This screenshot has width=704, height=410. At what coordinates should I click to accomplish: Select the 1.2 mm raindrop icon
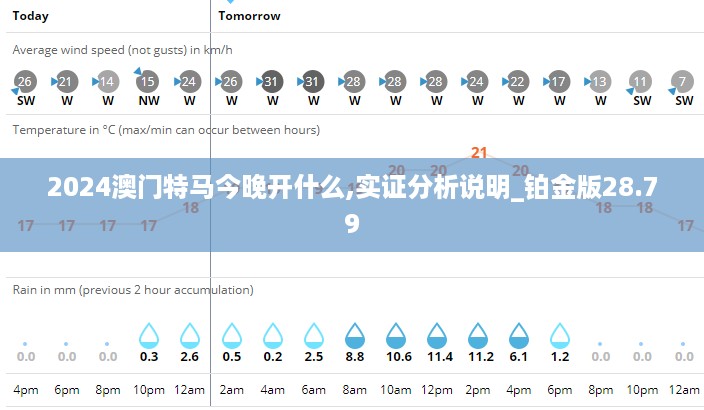point(560,335)
